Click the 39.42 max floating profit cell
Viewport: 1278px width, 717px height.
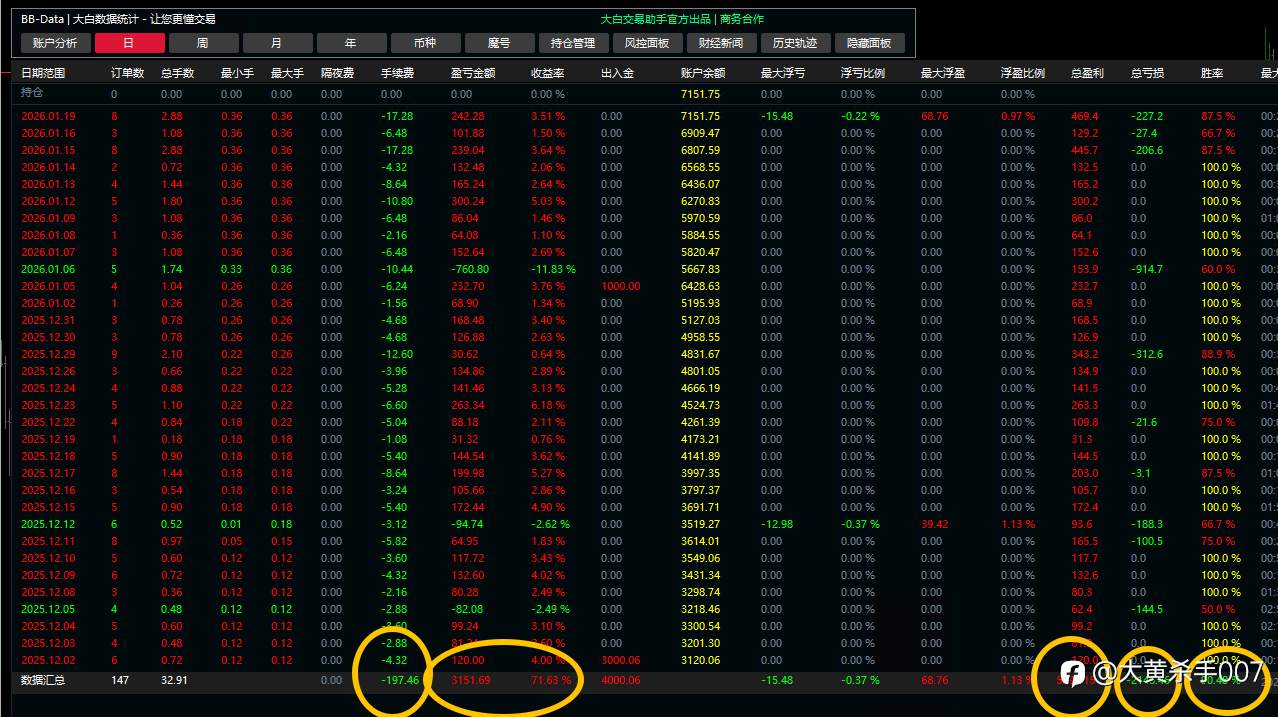pyautogui.click(x=934, y=524)
